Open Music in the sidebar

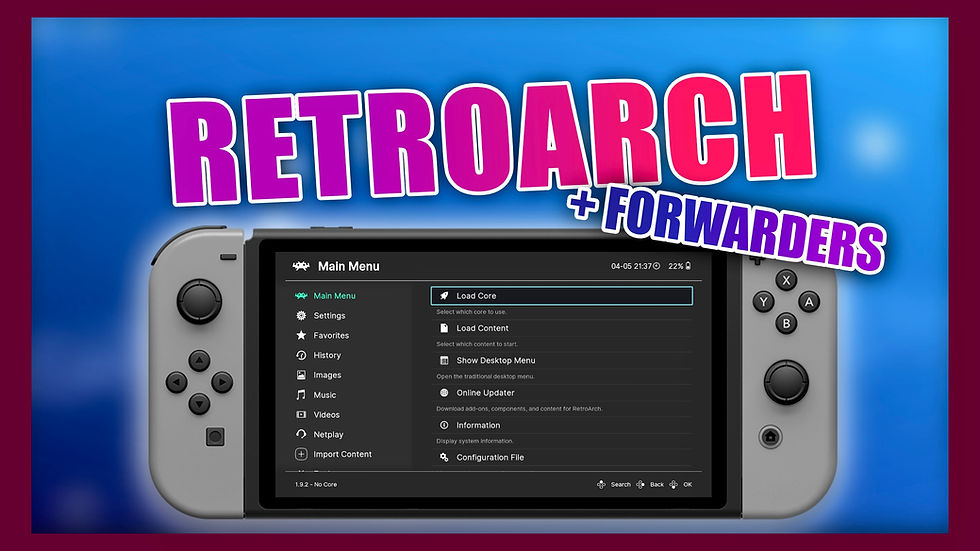(324, 395)
